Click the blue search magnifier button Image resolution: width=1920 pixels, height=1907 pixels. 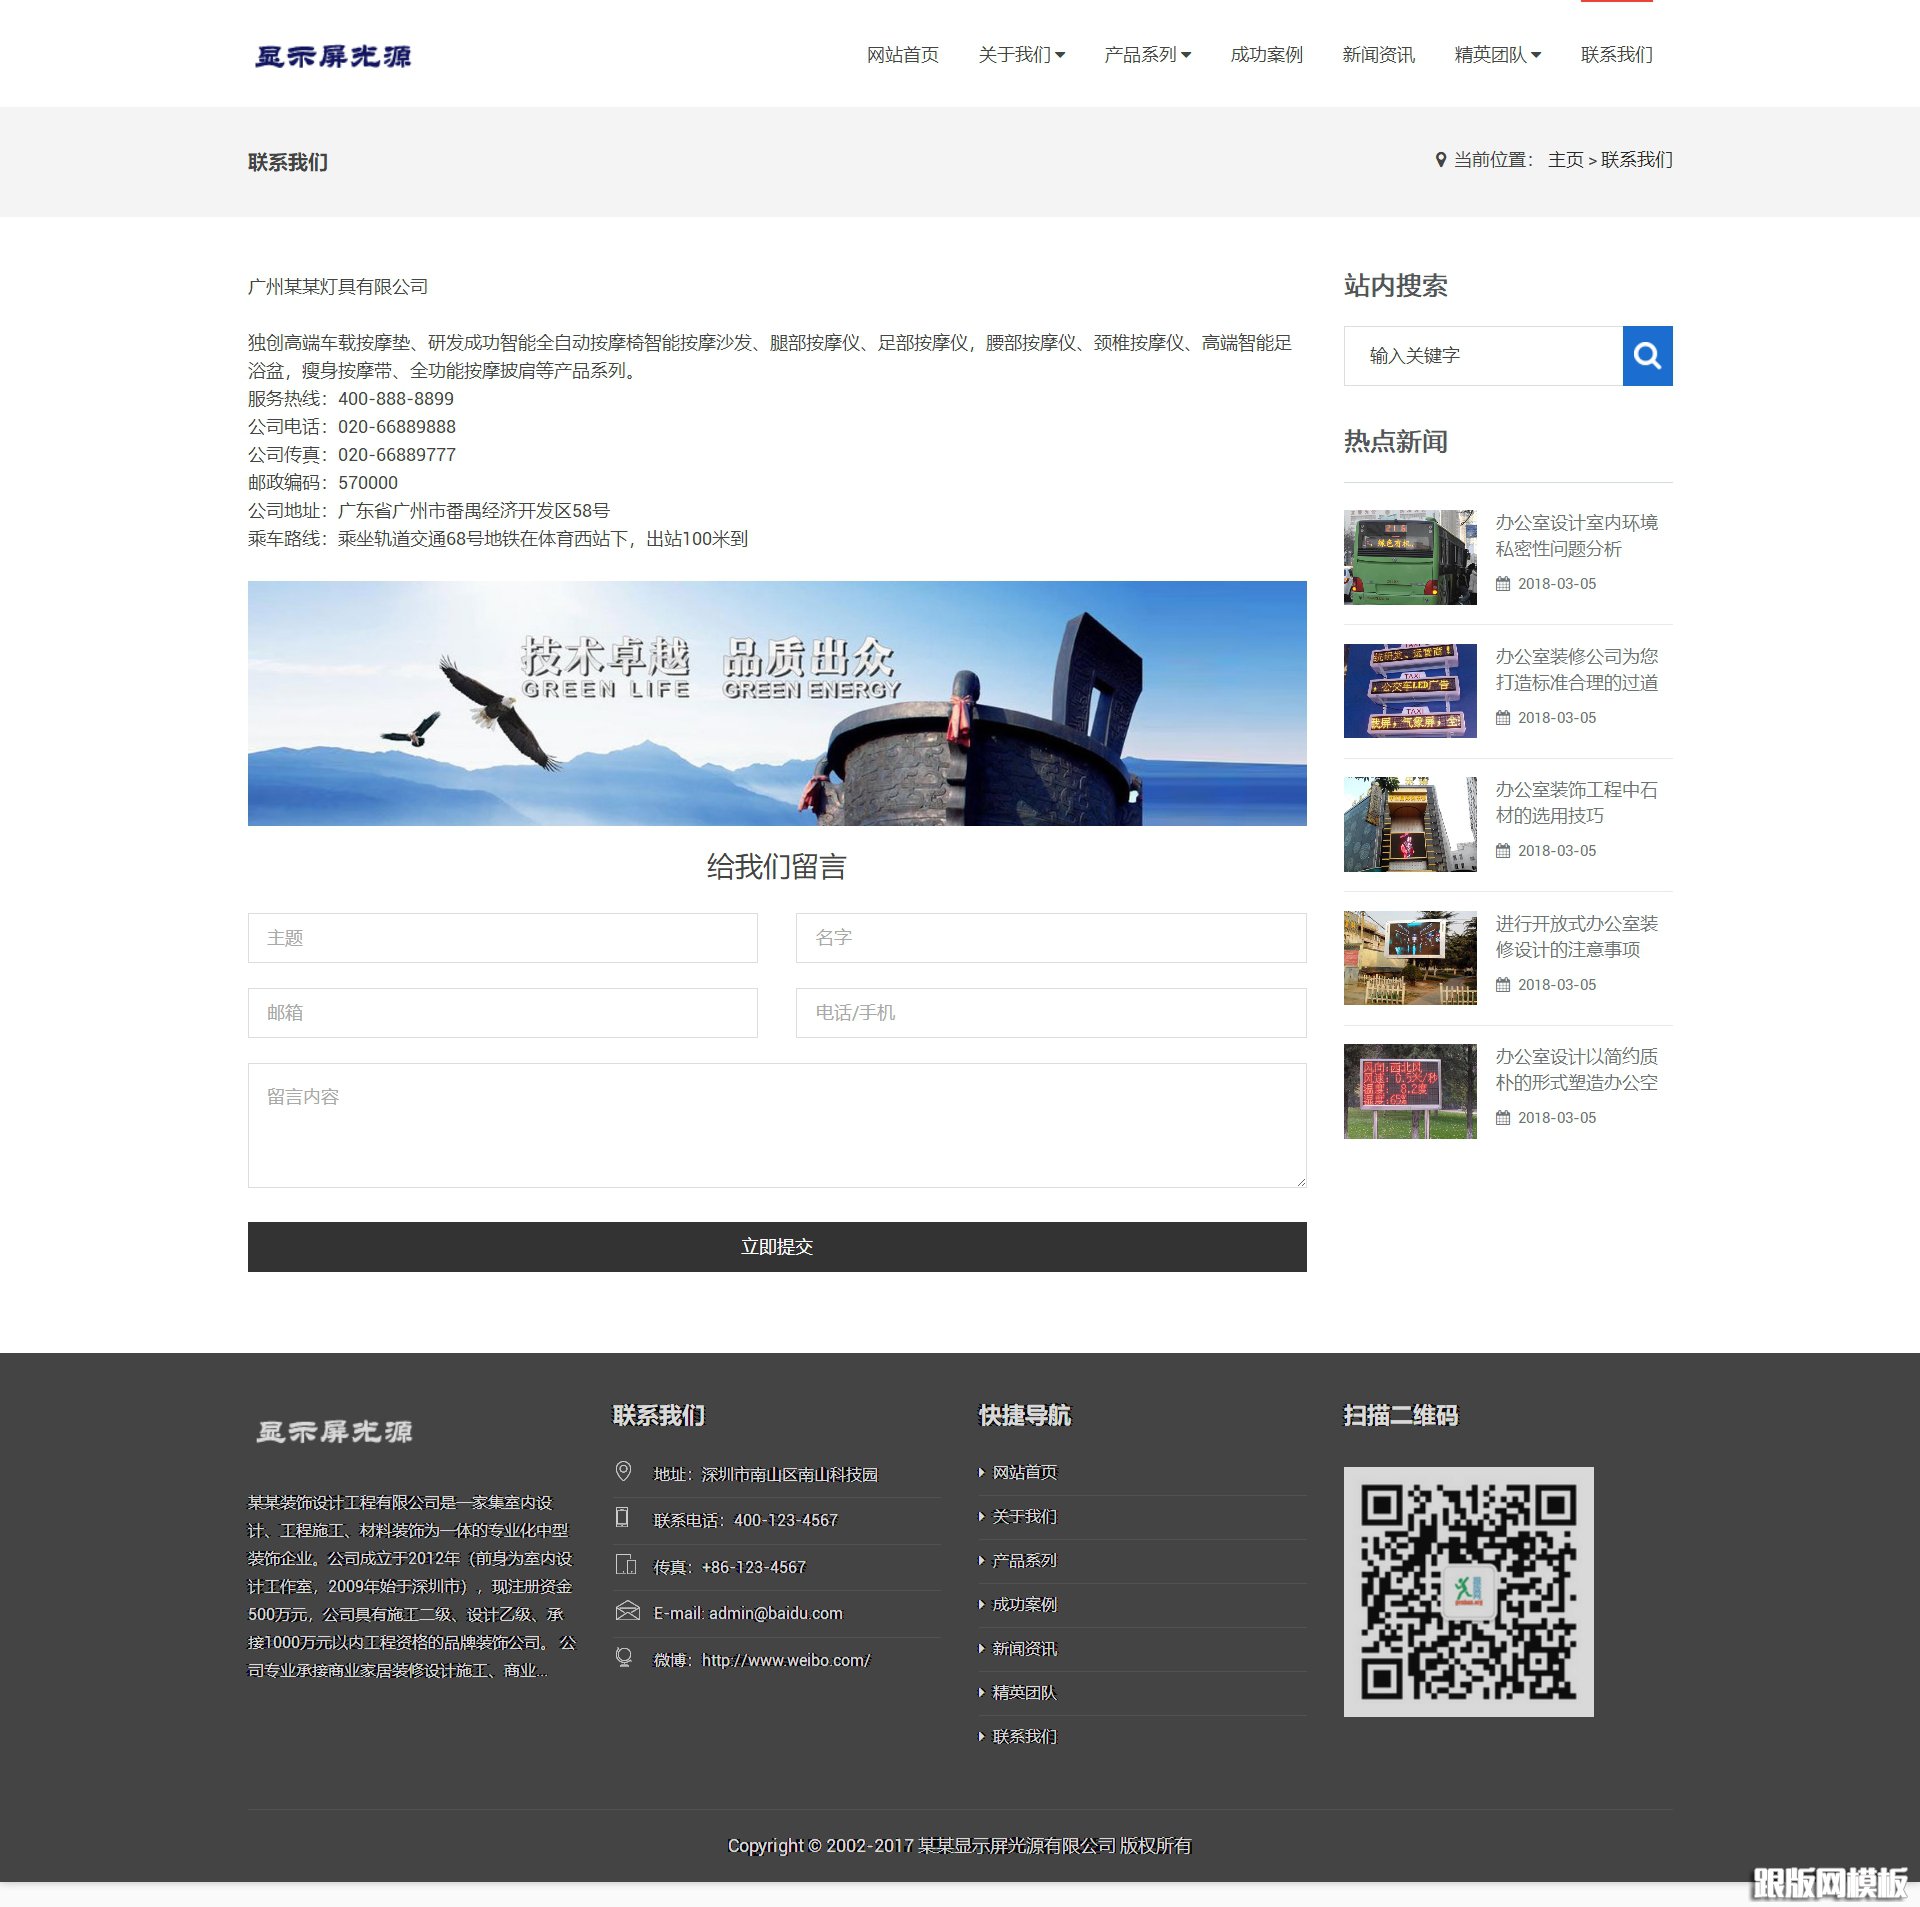click(x=1646, y=356)
